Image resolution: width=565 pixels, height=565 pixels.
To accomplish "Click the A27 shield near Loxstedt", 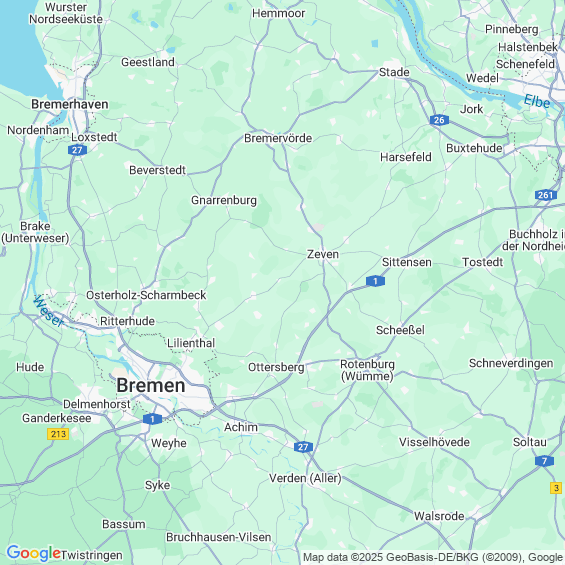I will (77, 150).
